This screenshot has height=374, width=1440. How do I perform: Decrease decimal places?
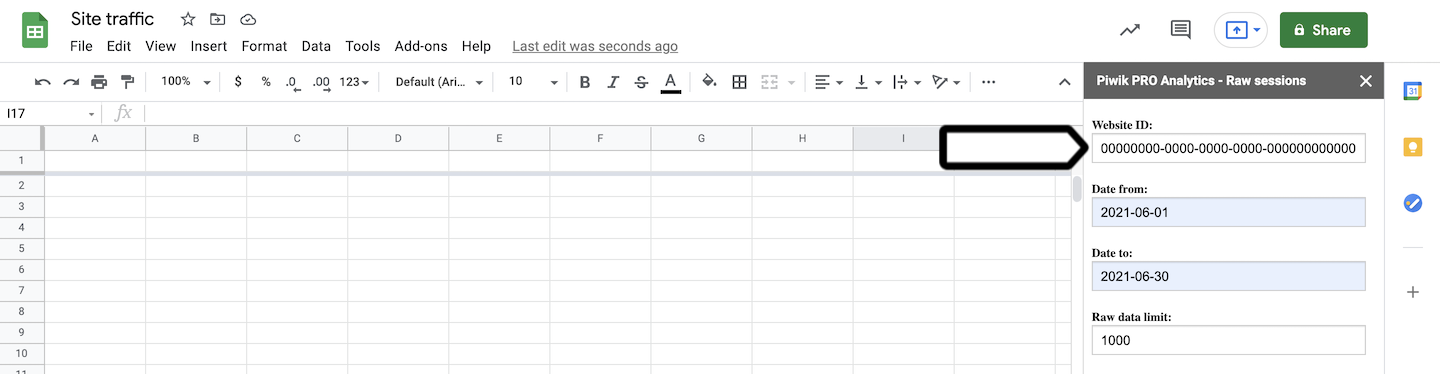[293, 82]
